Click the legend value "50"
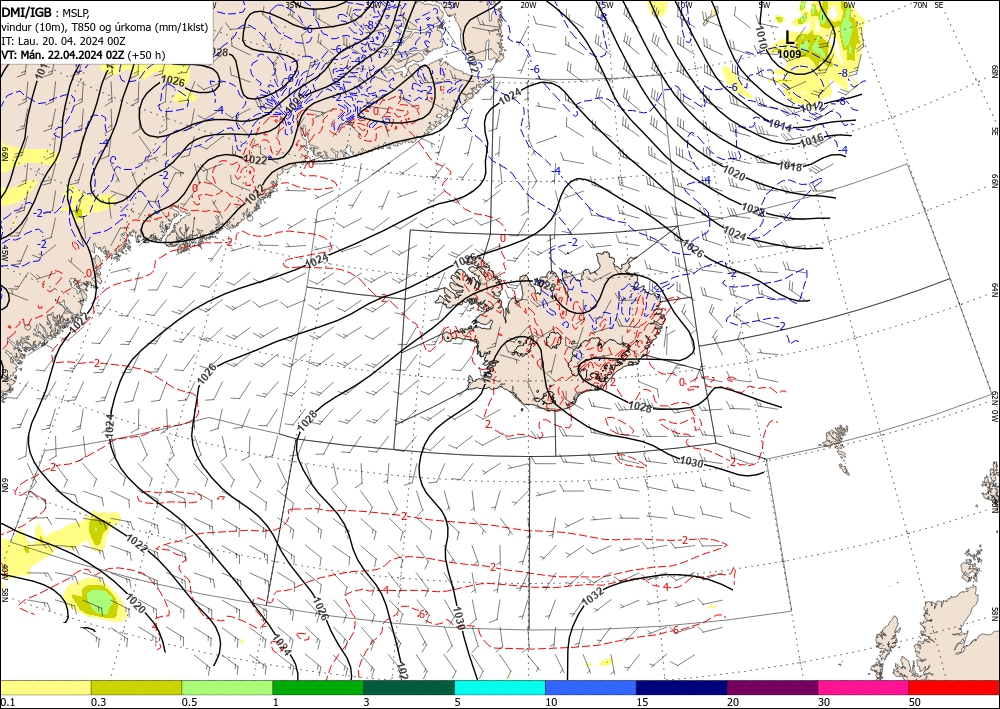 coord(915,702)
